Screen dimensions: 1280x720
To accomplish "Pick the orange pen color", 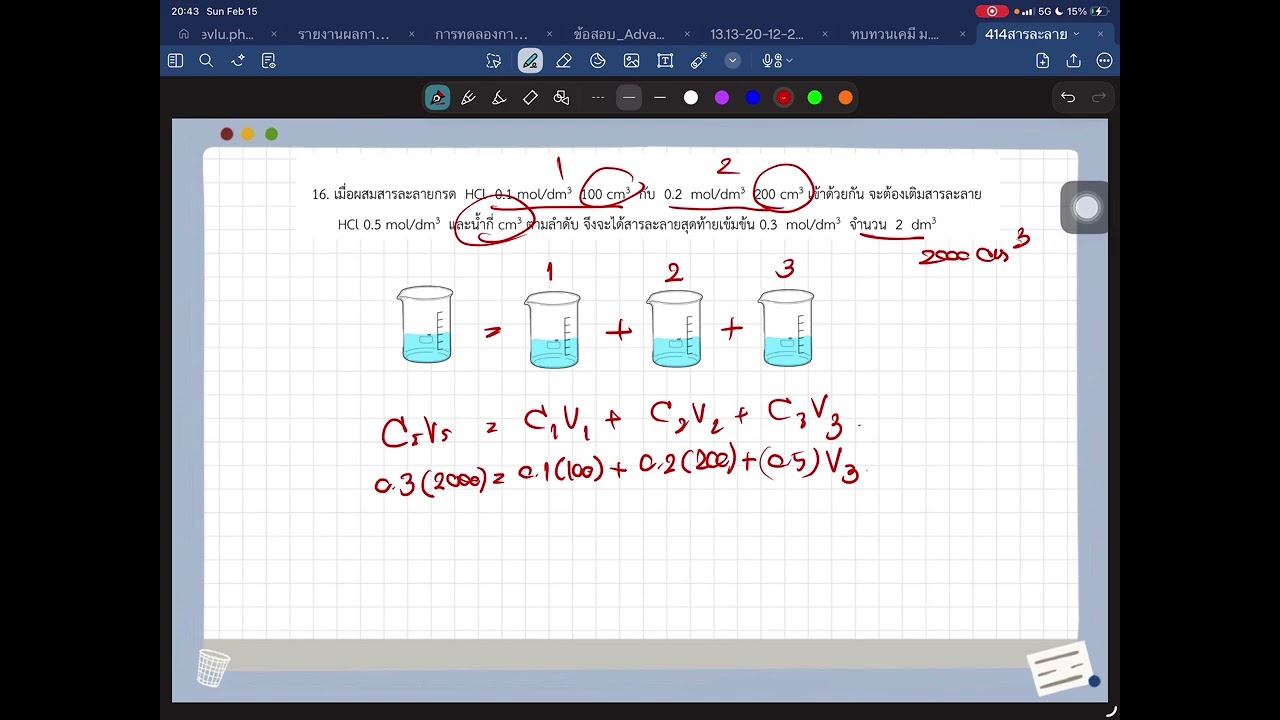I will point(846,97).
